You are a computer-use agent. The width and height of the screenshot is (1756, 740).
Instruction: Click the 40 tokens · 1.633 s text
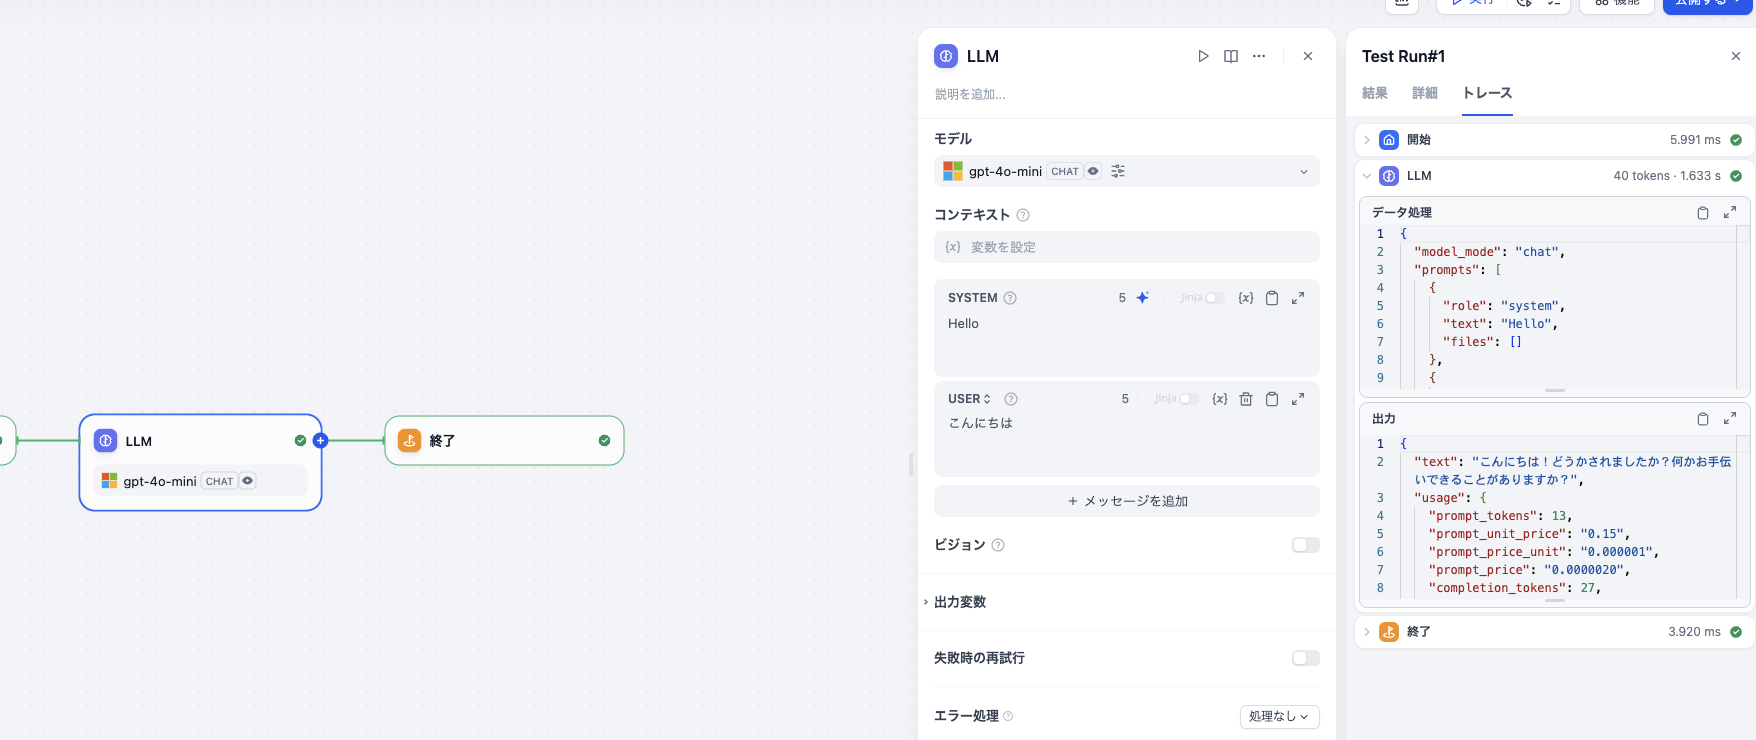[x=1667, y=176]
